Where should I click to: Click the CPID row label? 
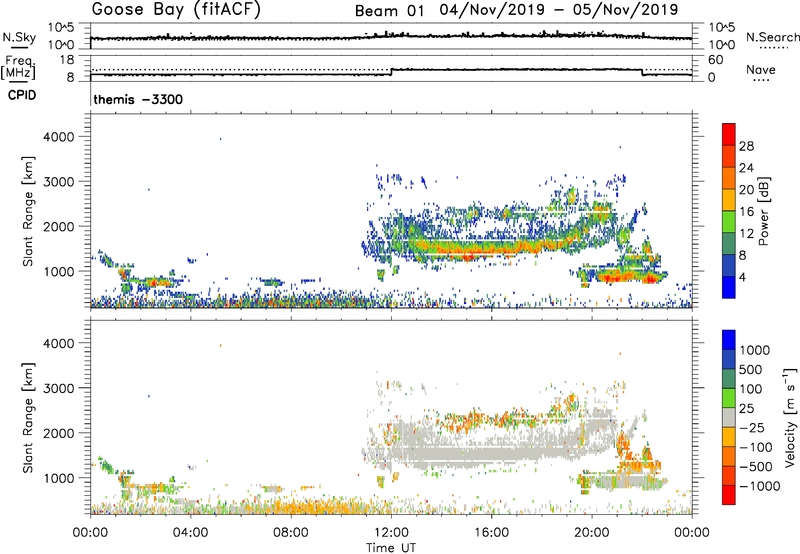click(22, 95)
